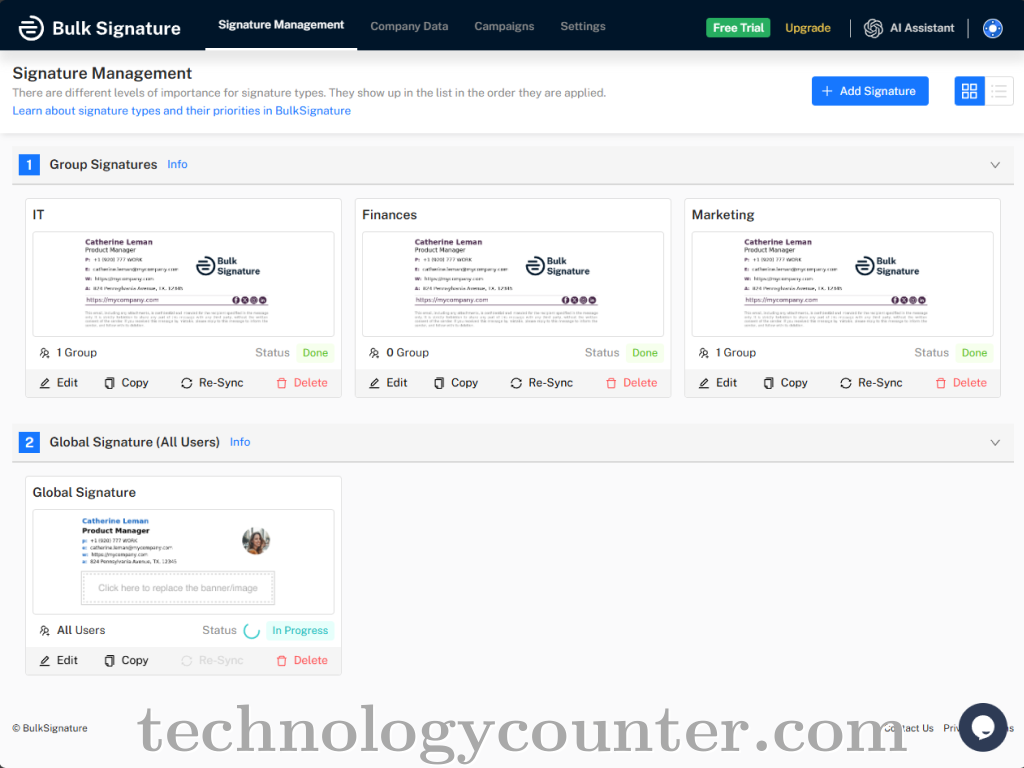Open the Company Data tab
The height and width of the screenshot is (768, 1024).
click(409, 27)
